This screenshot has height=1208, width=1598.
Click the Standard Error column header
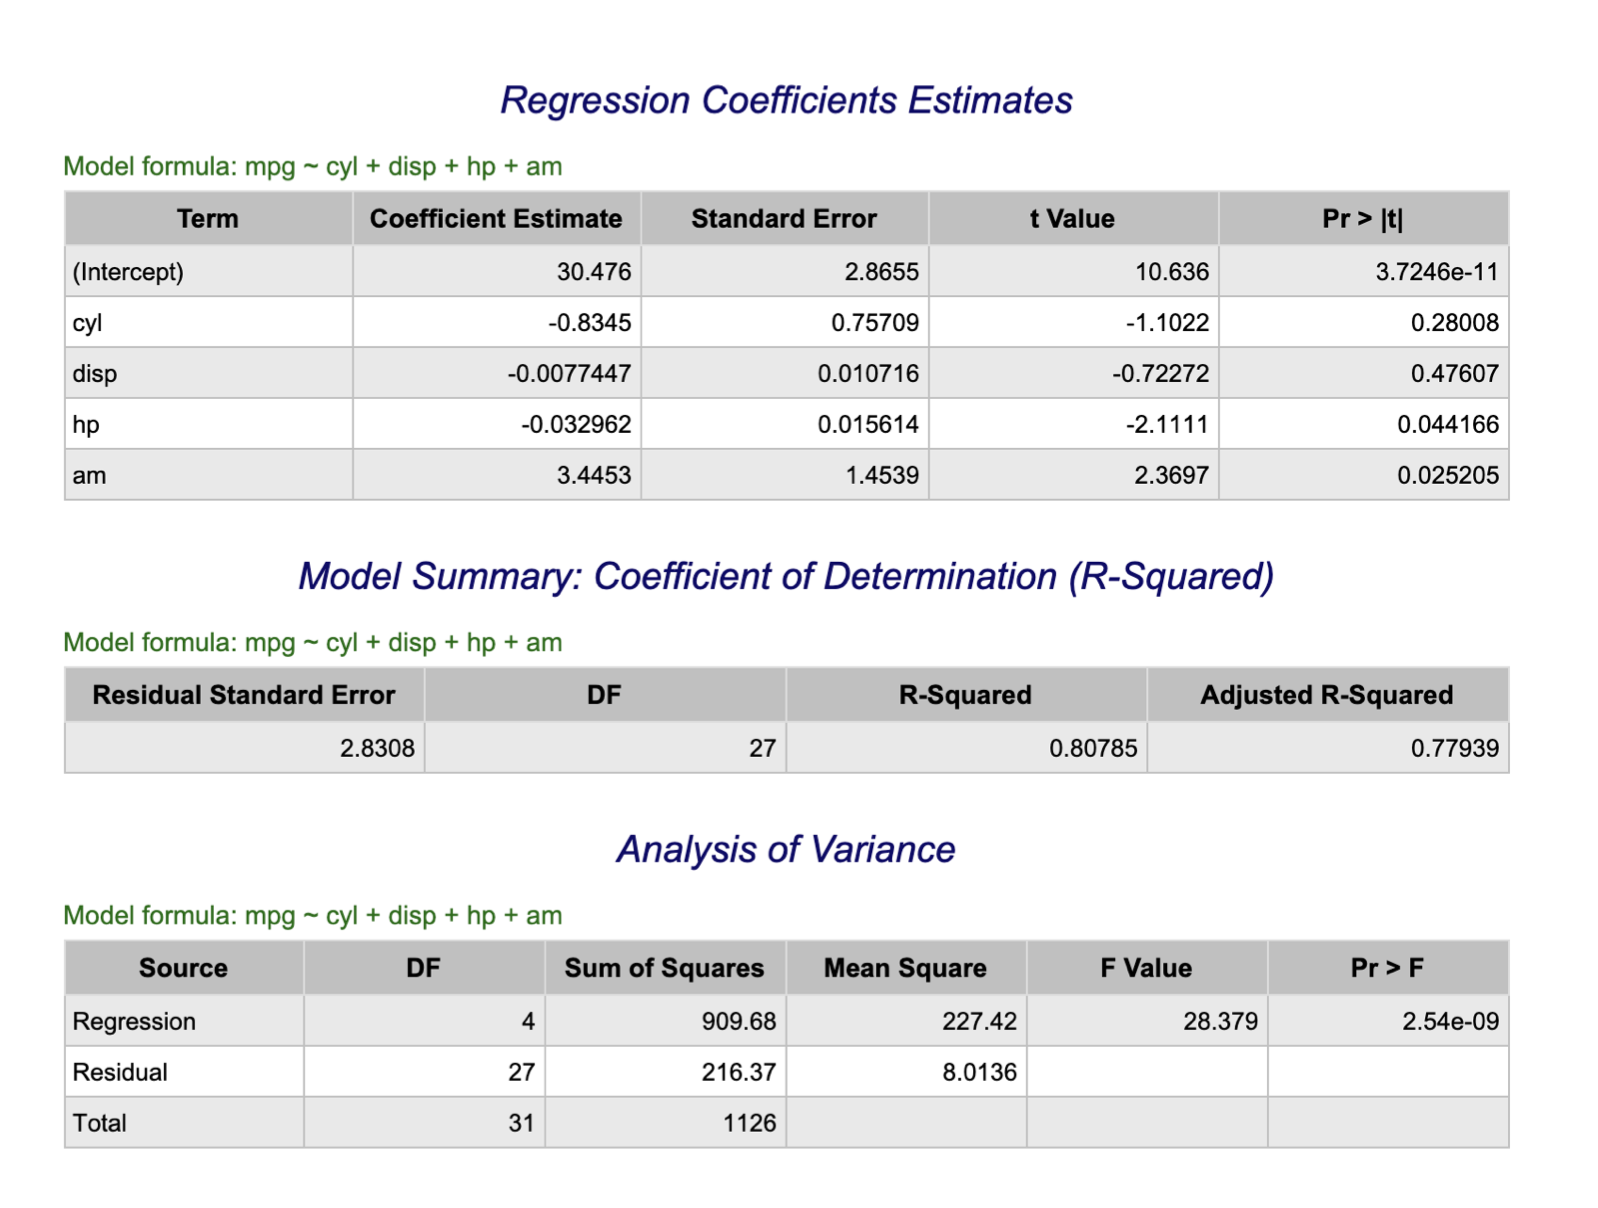pos(784,218)
